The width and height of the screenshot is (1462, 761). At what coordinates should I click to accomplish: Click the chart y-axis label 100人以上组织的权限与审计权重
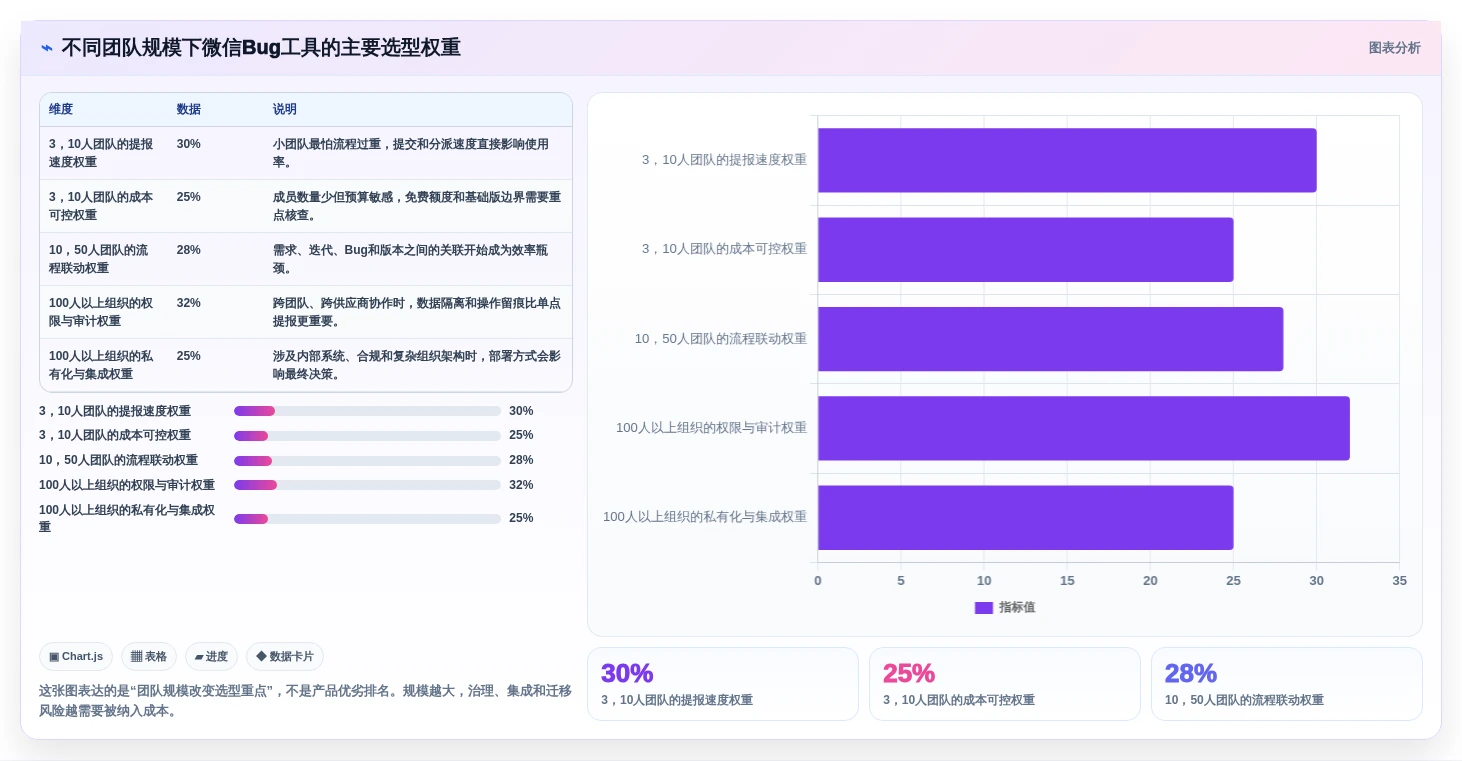pos(711,428)
